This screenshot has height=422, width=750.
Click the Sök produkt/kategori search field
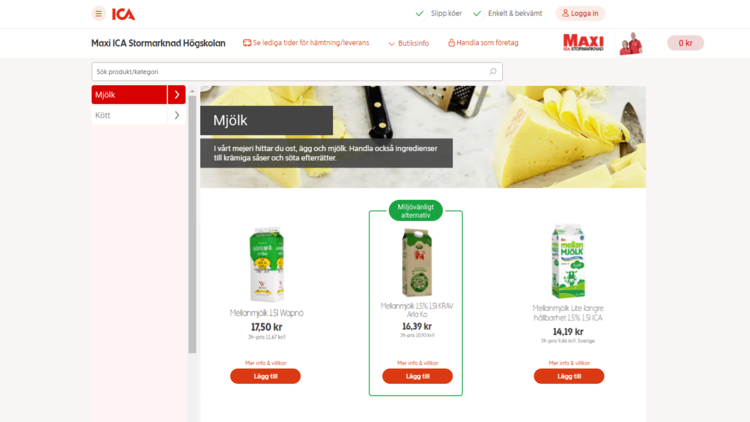(x=297, y=72)
